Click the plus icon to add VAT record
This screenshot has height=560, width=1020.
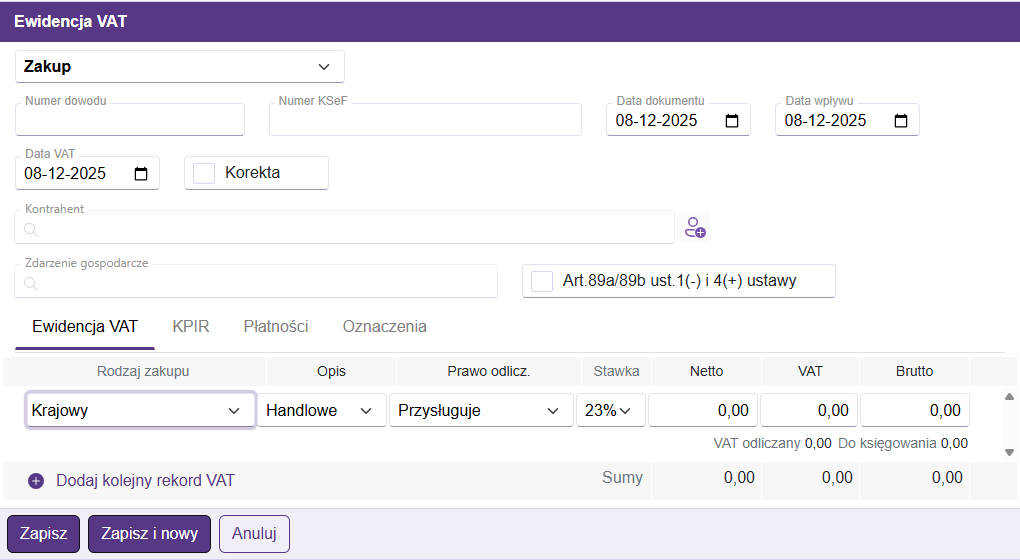point(36,481)
